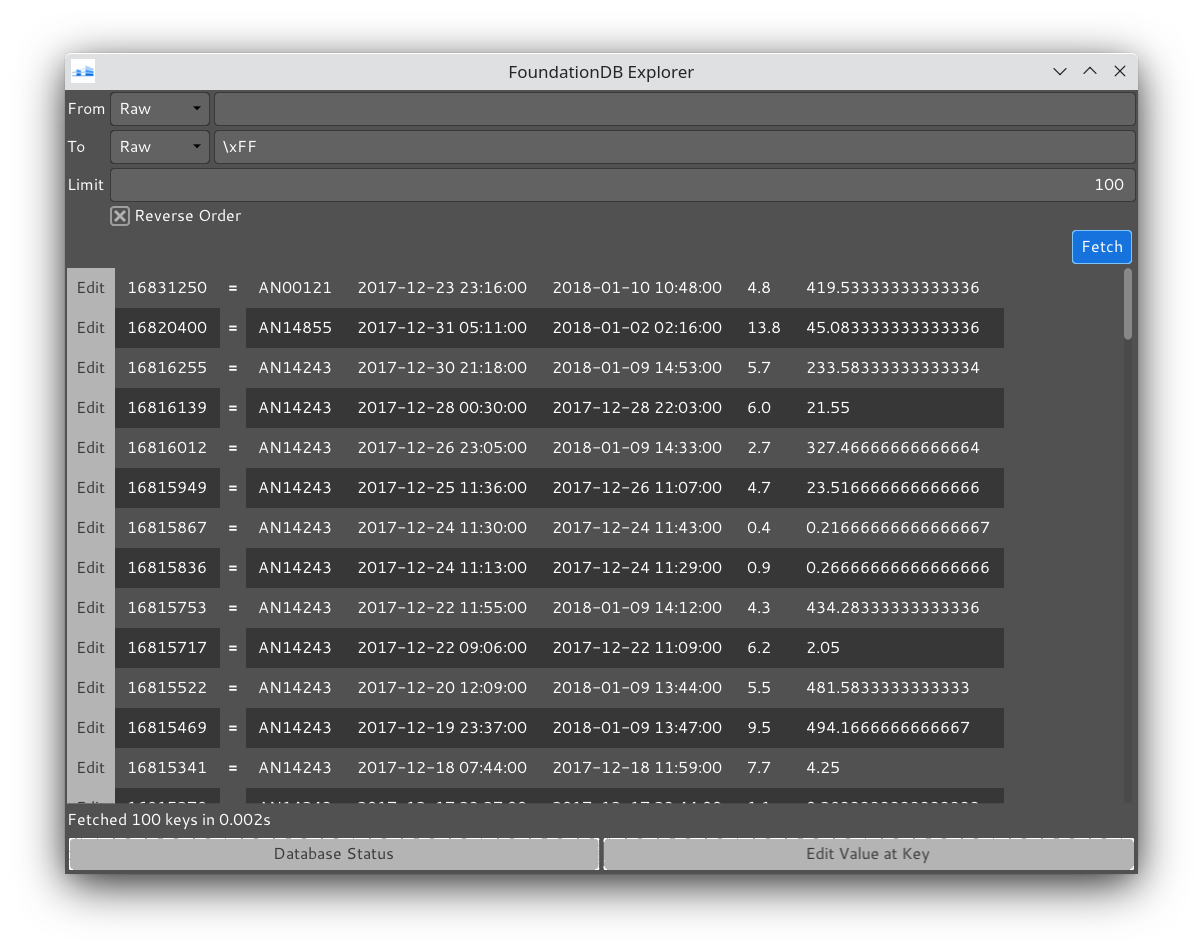Image resolution: width=1203 pixels, height=951 pixels.
Task: Edit the row with key 16815522
Action: click(x=91, y=688)
